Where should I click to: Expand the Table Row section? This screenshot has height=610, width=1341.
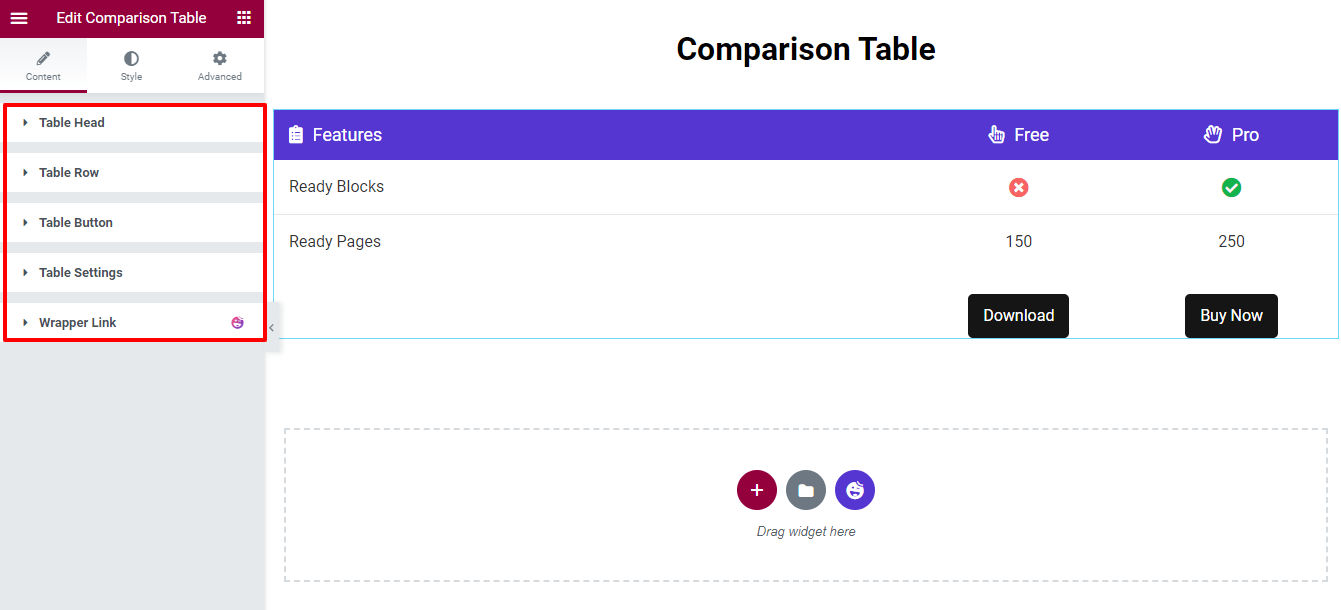click(x=67, y=172)
